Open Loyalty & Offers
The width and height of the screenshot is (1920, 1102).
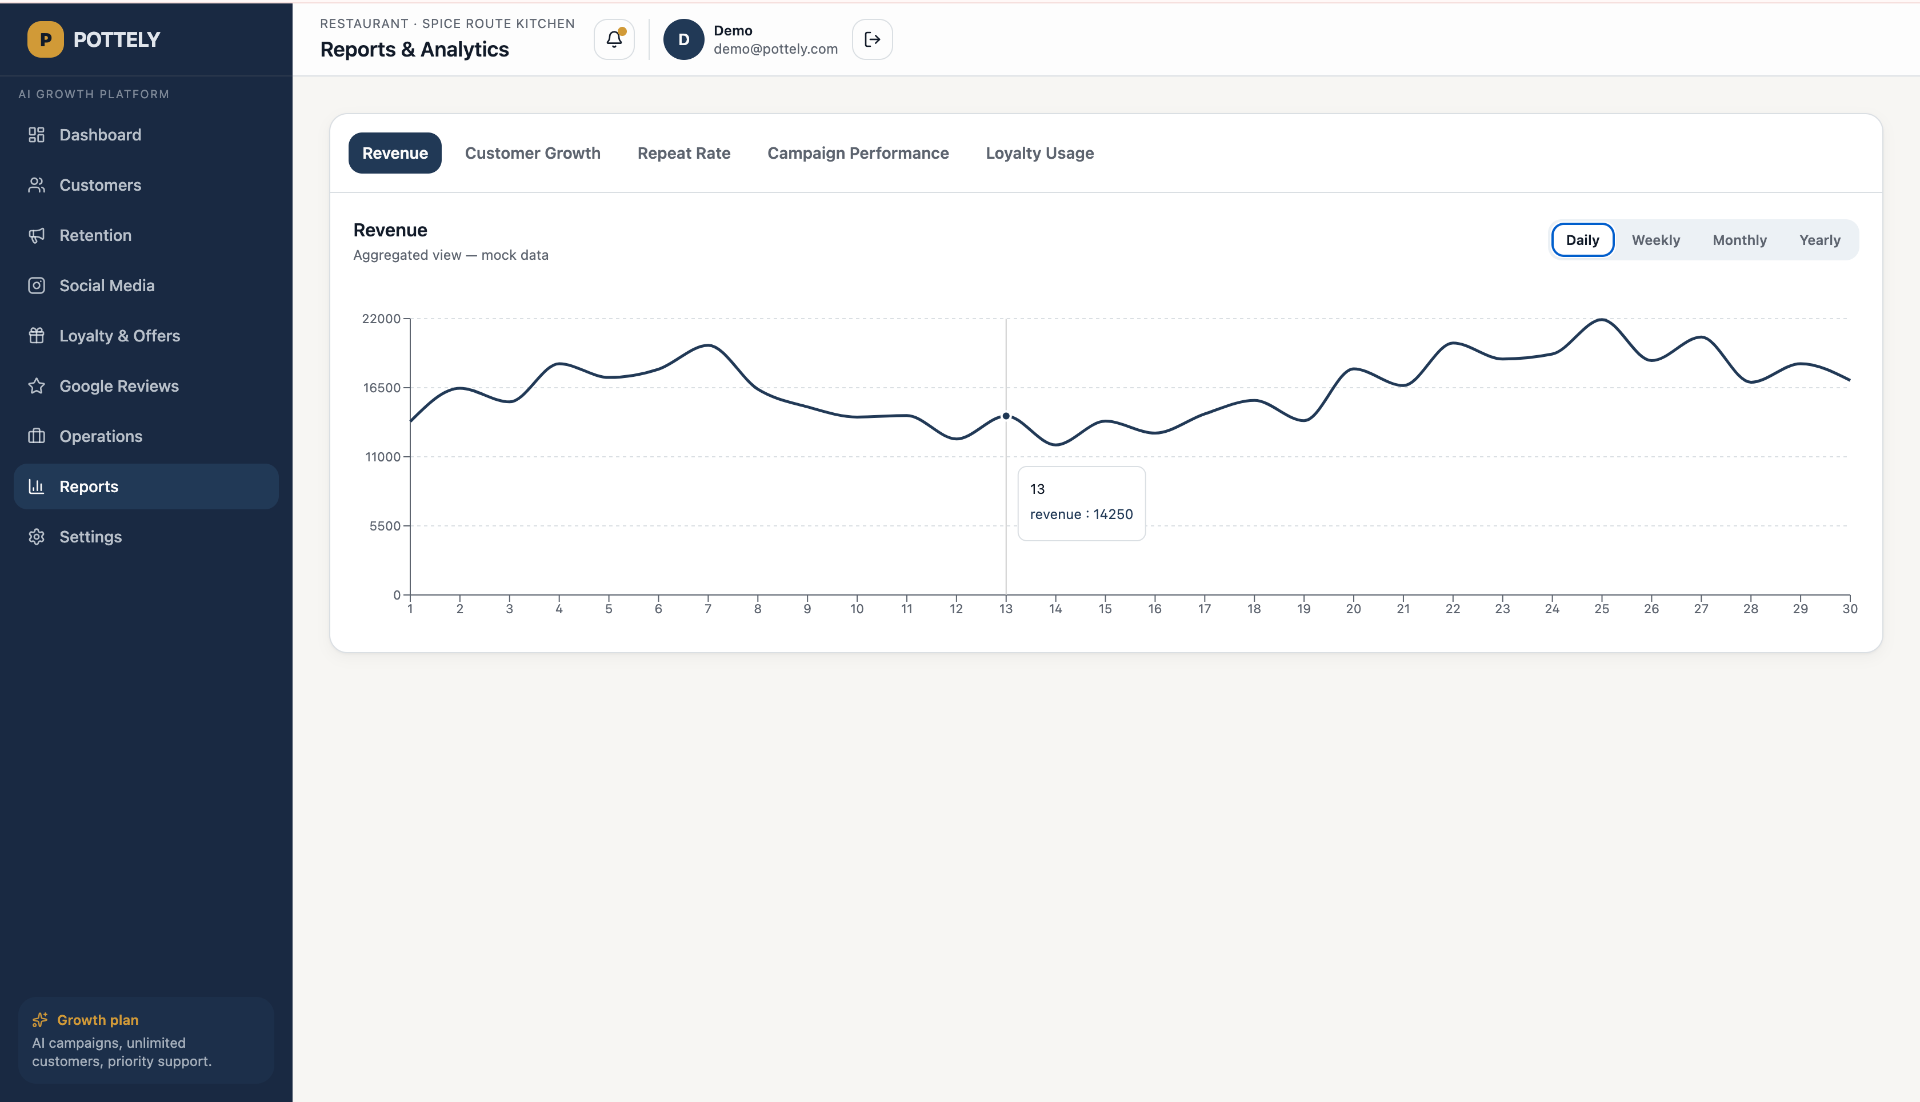[x=146, y=336]
